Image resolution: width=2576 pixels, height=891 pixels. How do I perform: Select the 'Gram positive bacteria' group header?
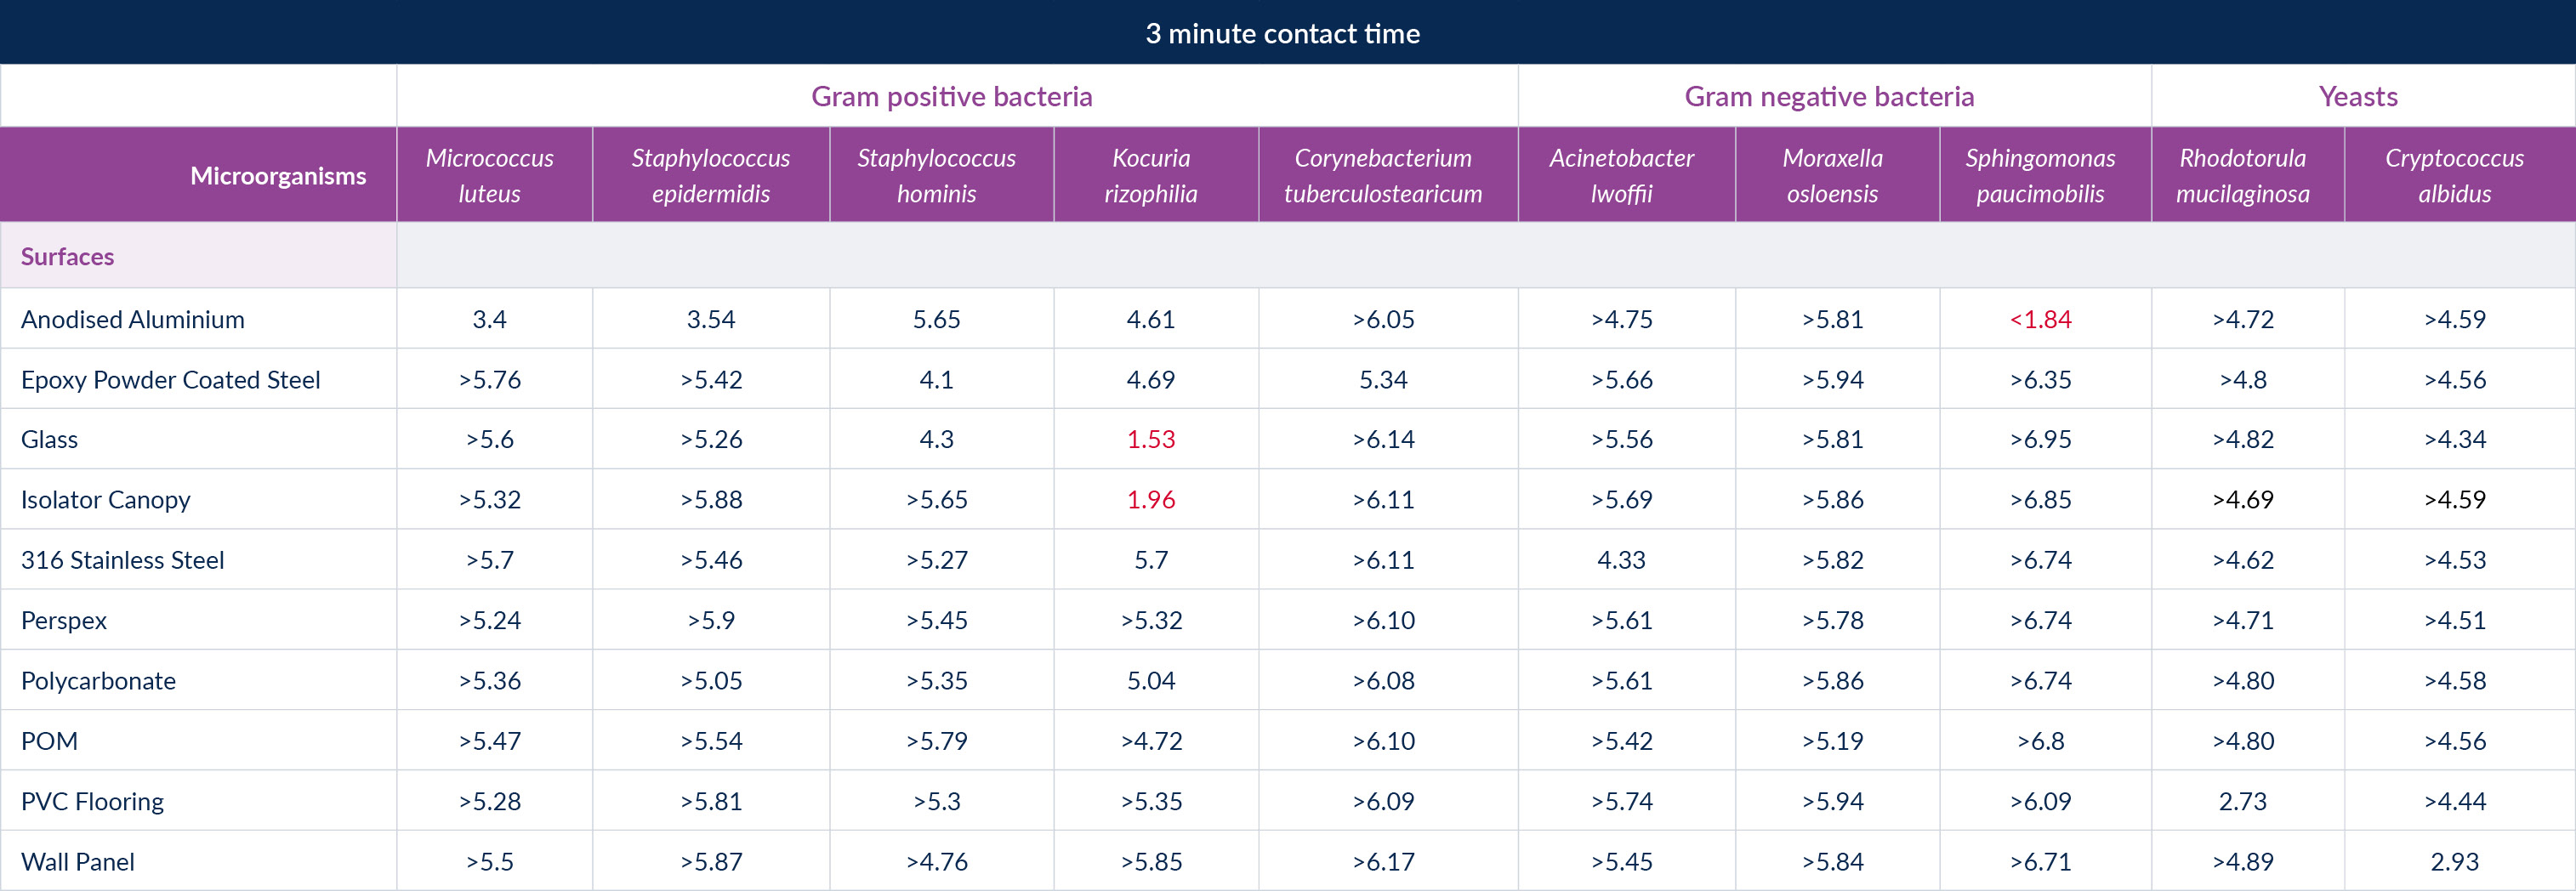[951, 96]
